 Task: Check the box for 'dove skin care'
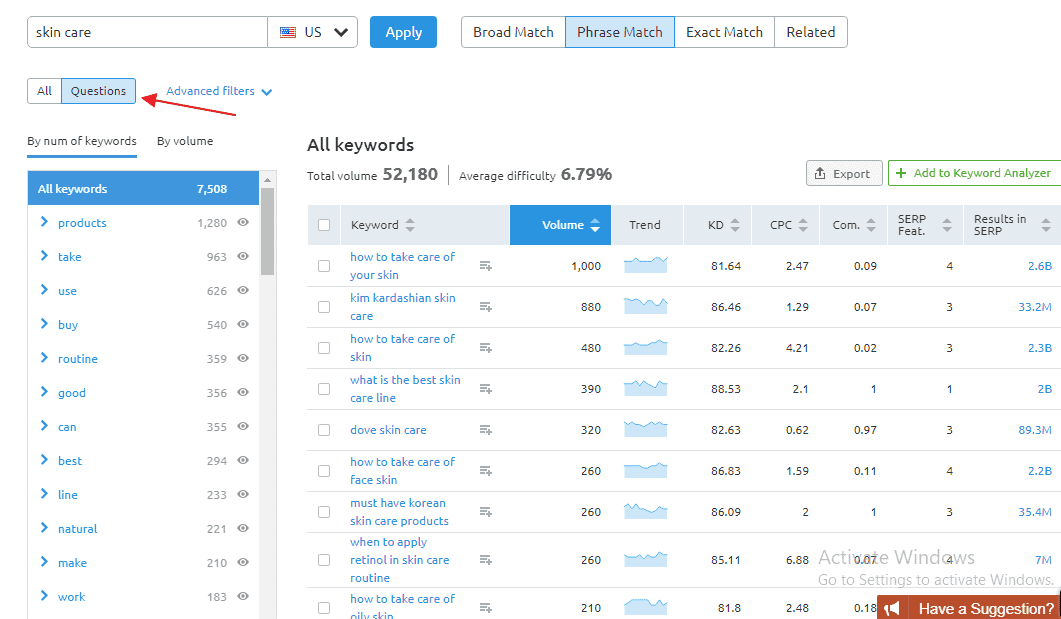coord(324,430)
